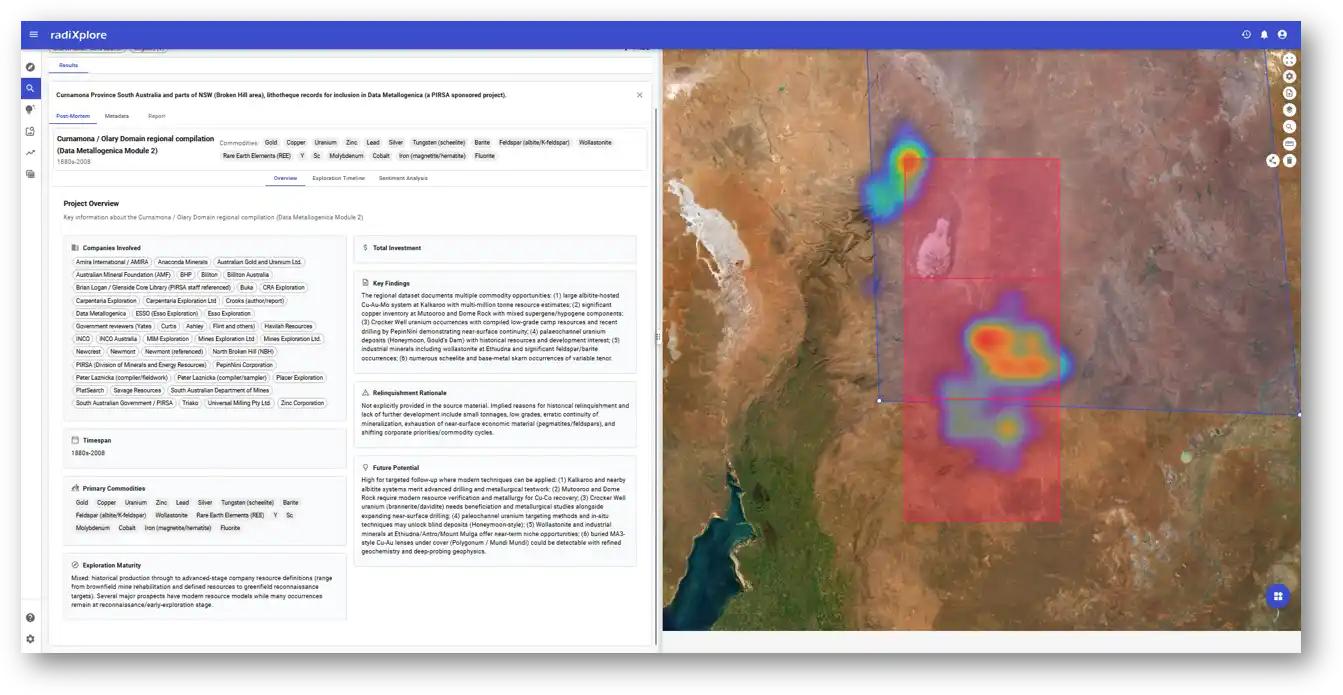Click the blue grid floating action button

coord(1276,597)
